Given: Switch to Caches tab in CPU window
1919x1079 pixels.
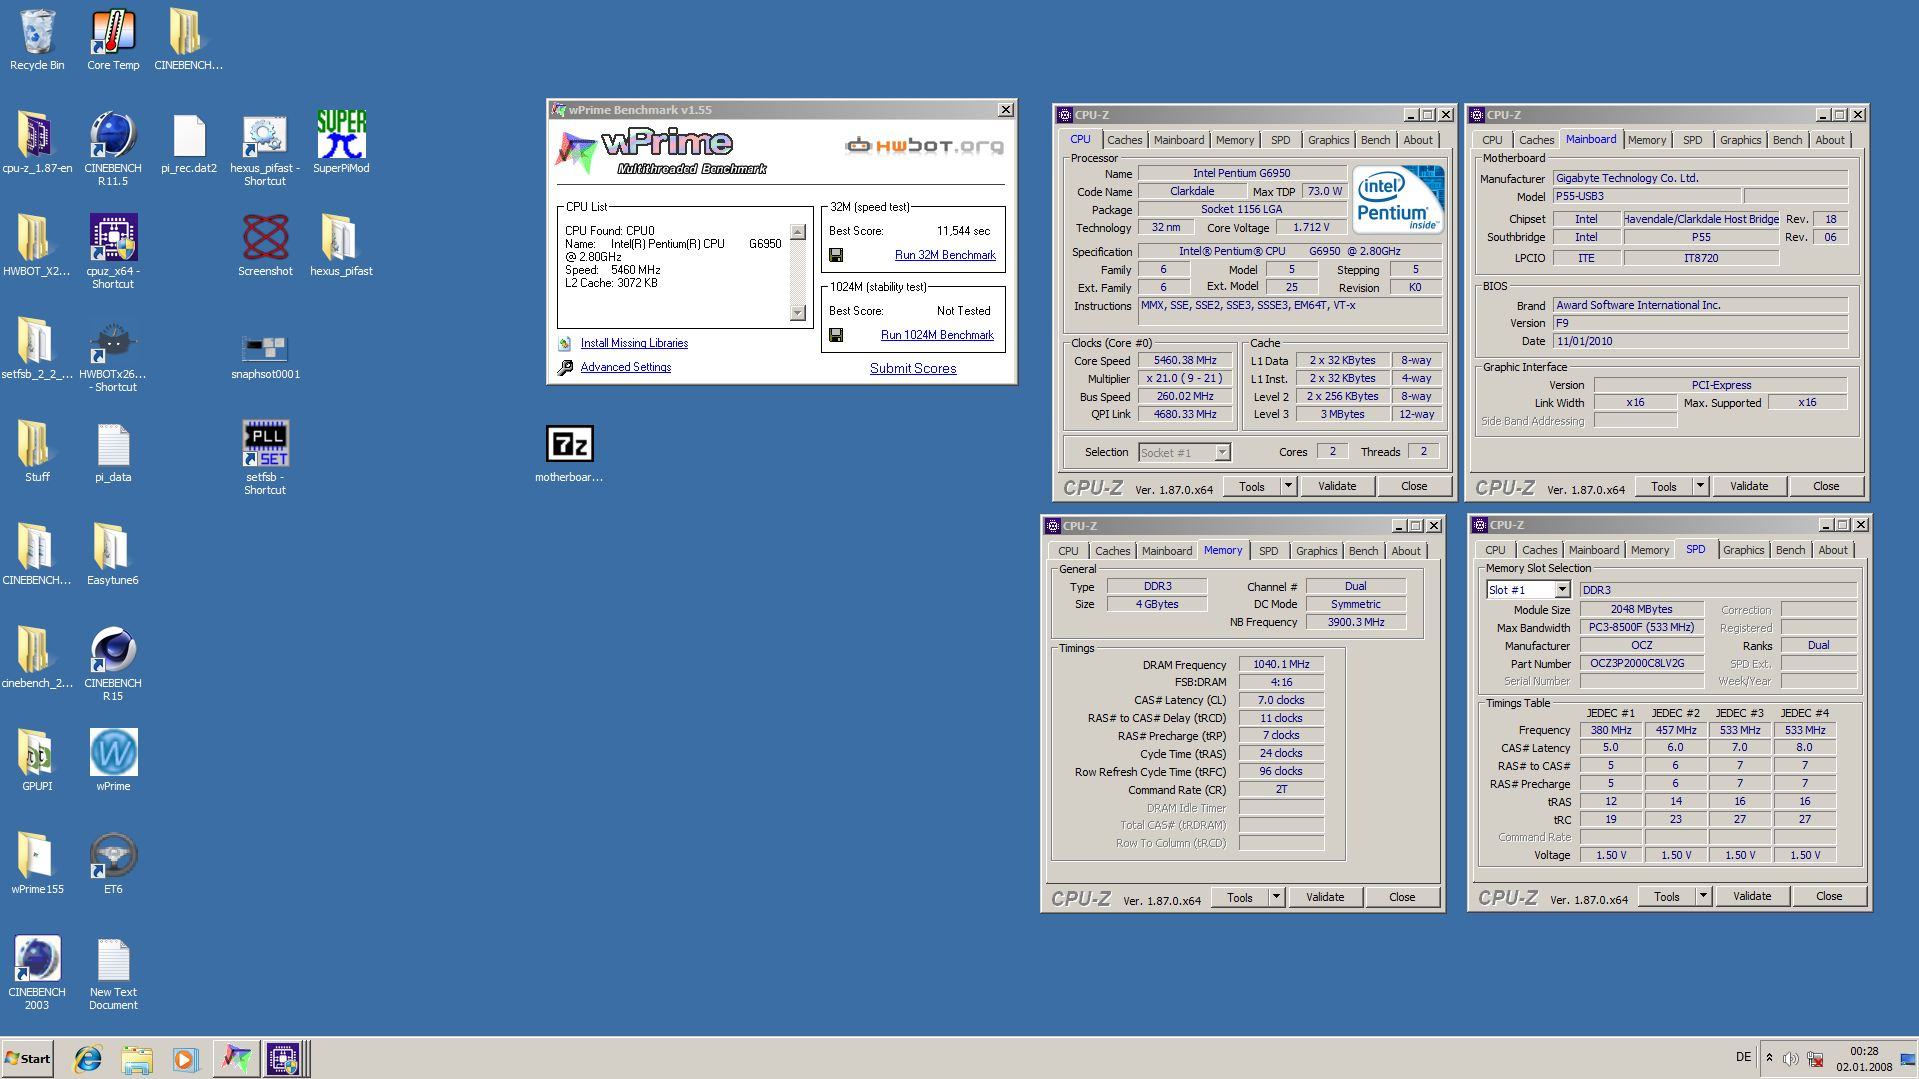Looking at the screenshot, I should [1124, 140].
